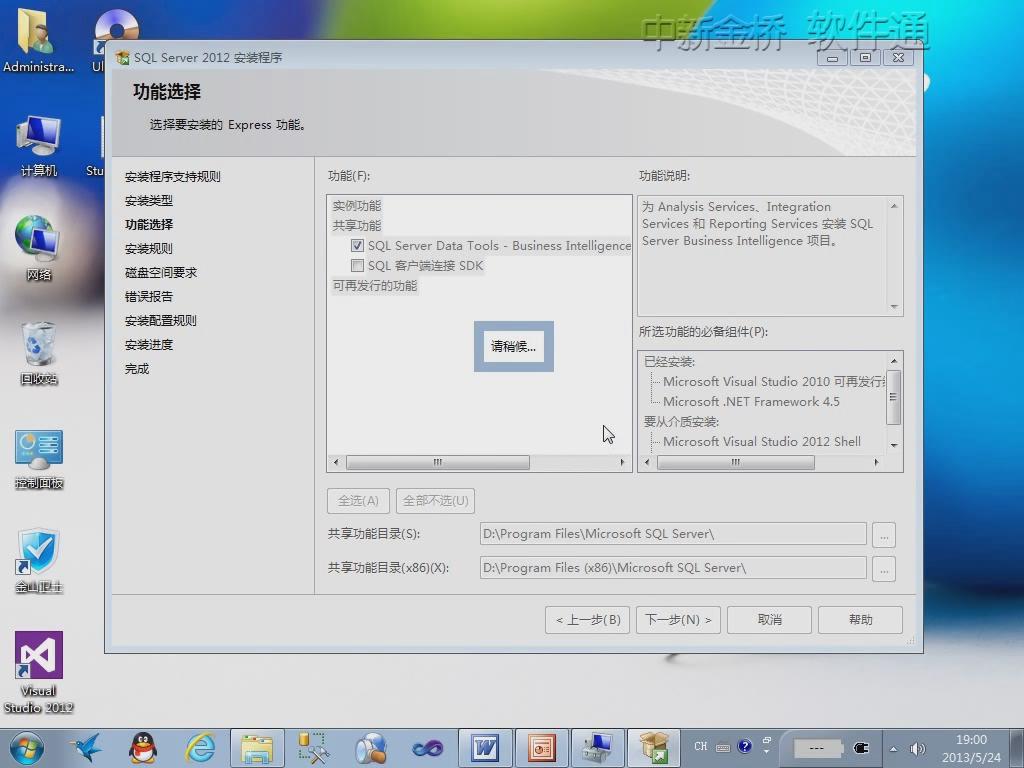Browse for 共享功能目录(S) folder

click(x=884, y=535)
